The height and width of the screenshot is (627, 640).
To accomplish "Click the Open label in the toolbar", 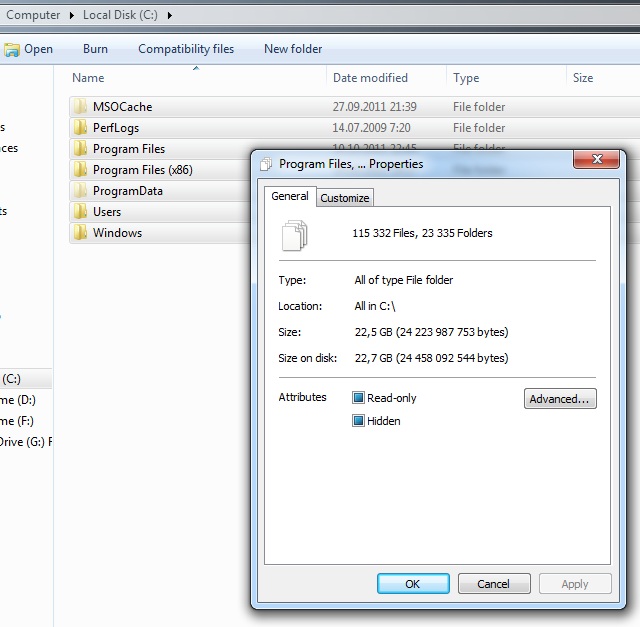I will point(38,49).
